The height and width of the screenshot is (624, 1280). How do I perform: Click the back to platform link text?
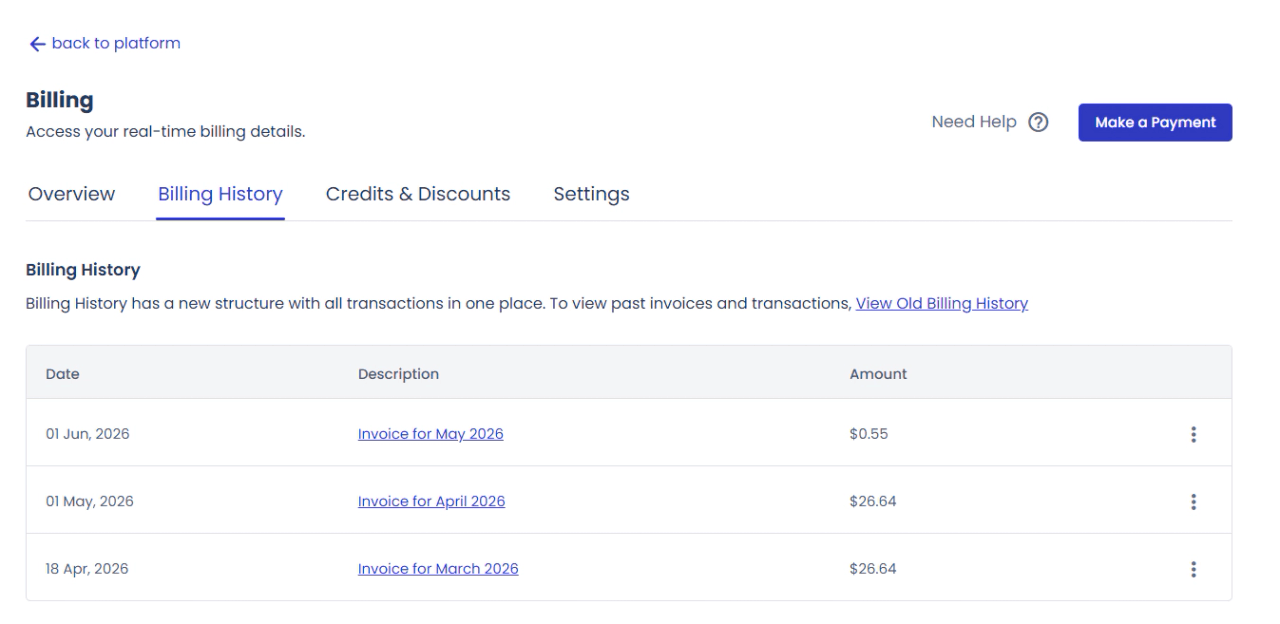point(116,43)
